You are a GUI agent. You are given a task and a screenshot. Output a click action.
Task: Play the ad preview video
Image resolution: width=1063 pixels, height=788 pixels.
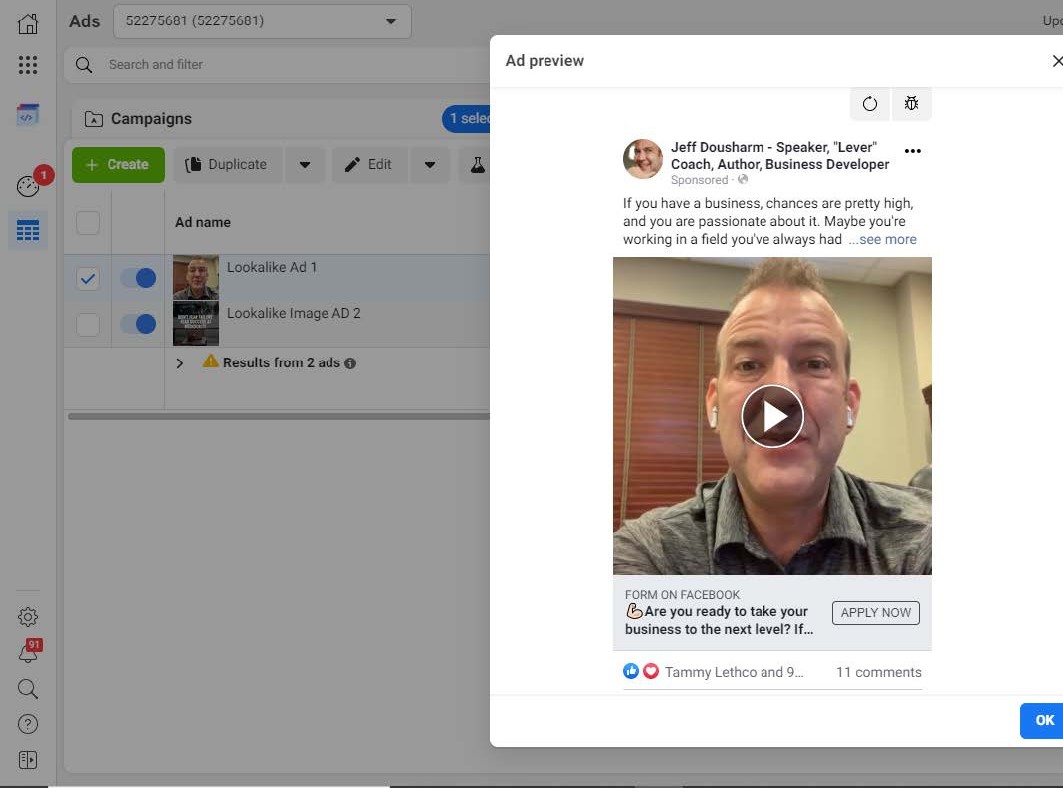tap(772, 416)
